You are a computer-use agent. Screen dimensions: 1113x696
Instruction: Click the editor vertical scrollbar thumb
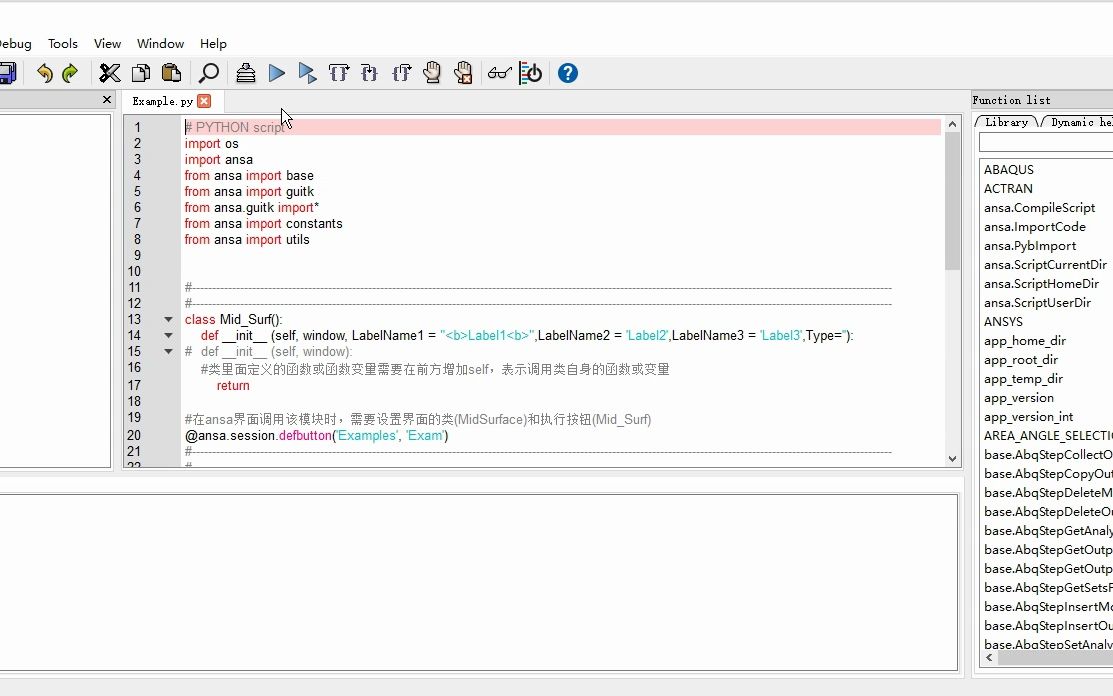[x=953, y=201]
